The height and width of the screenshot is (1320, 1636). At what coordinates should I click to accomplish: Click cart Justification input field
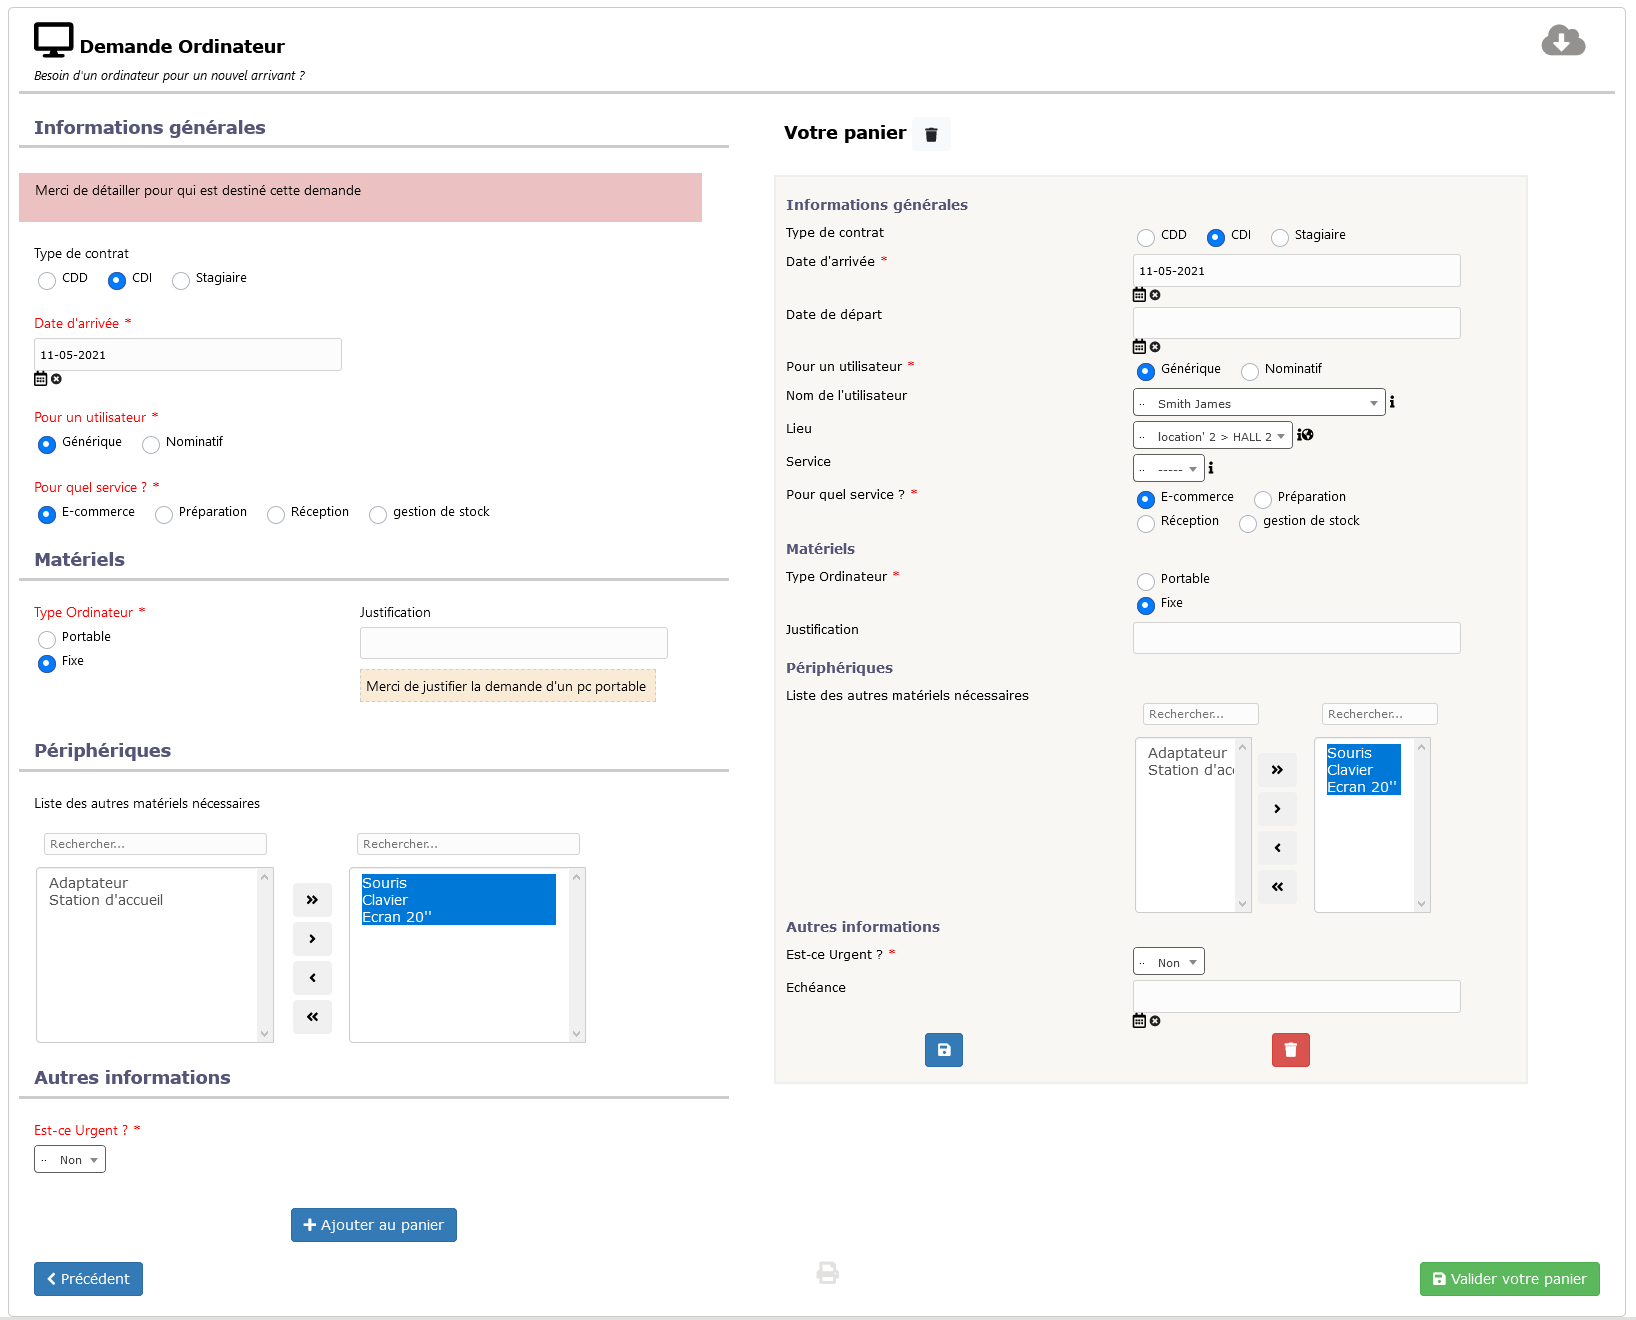[1297, 638]
